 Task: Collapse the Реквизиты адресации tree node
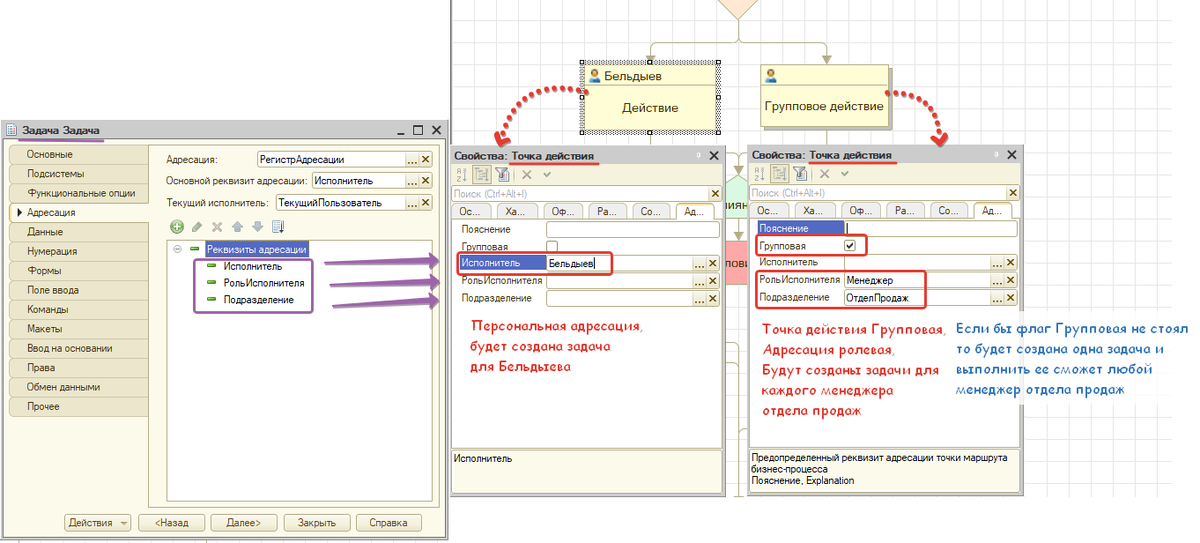[177, 249]
